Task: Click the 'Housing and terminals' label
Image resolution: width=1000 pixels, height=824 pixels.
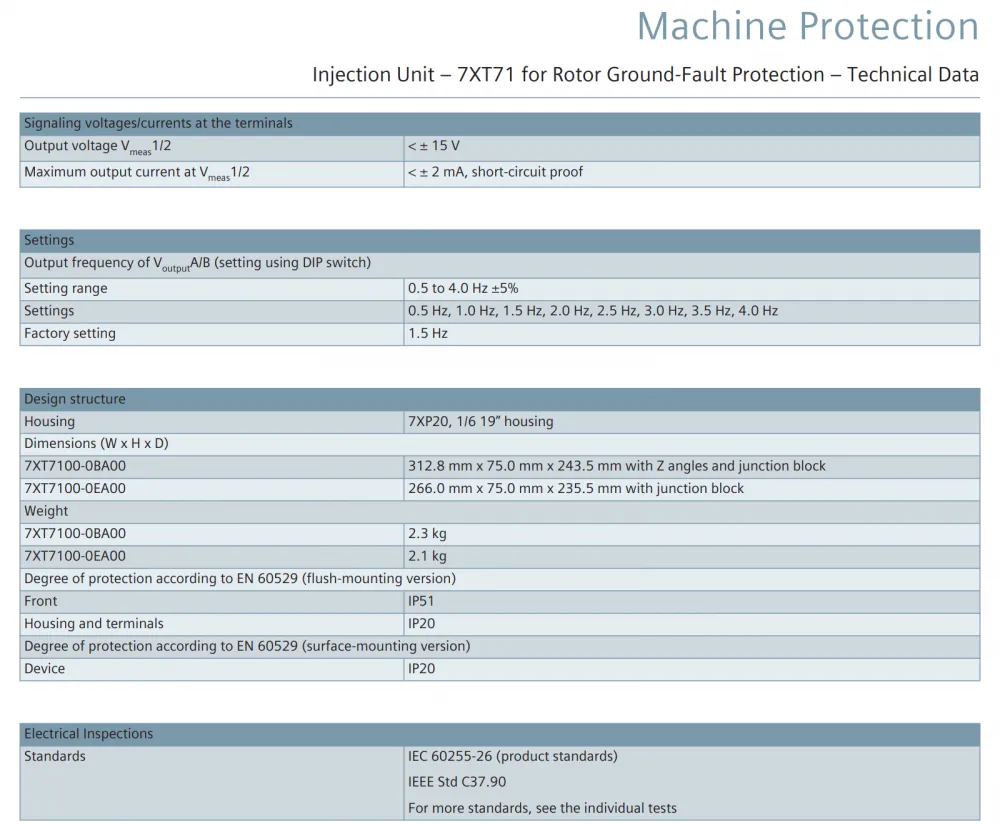Action: pos(94,624)
